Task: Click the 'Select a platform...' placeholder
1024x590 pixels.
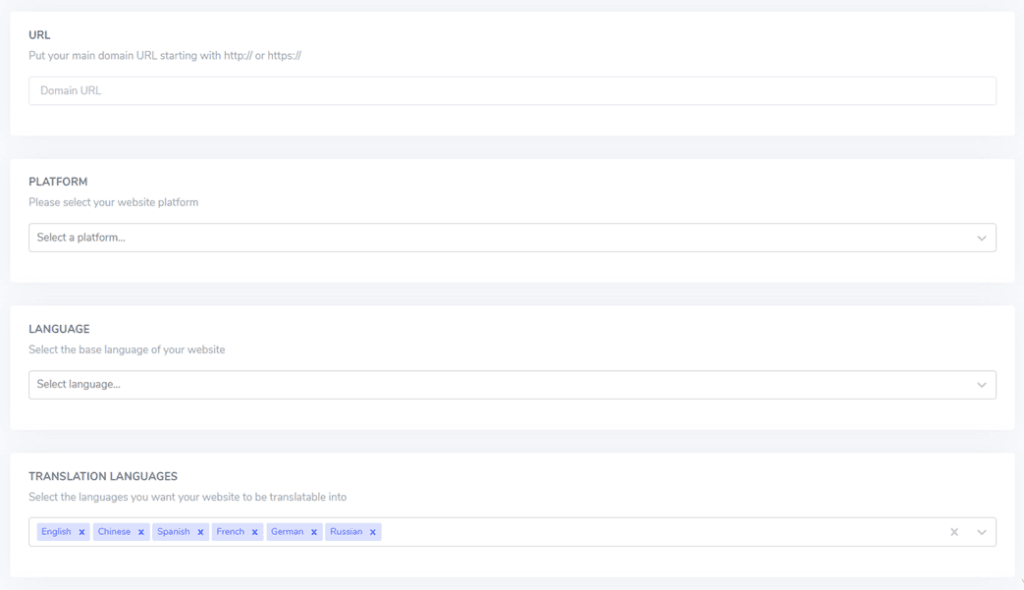Action: tap(80, 237)
